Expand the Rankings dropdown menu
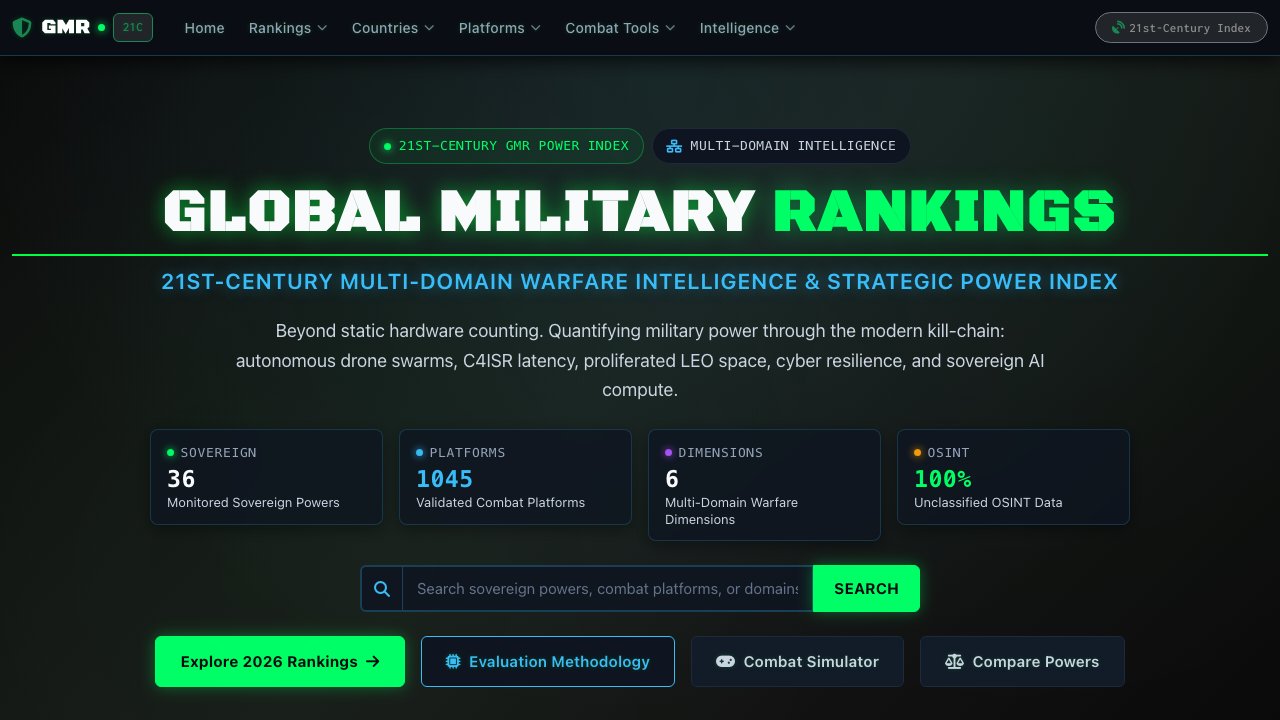1280x720 pixels. (288, 28)
